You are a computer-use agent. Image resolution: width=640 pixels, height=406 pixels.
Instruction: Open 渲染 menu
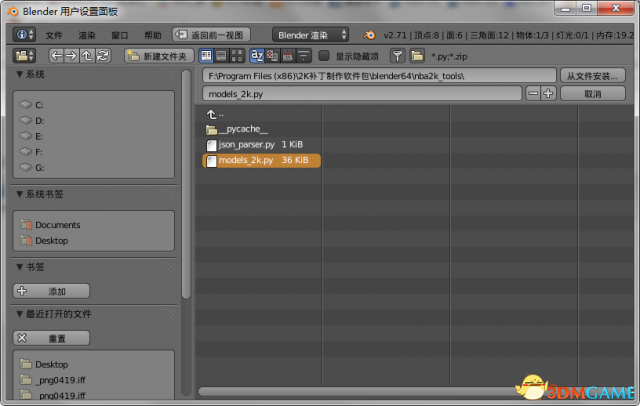point(87,35)
